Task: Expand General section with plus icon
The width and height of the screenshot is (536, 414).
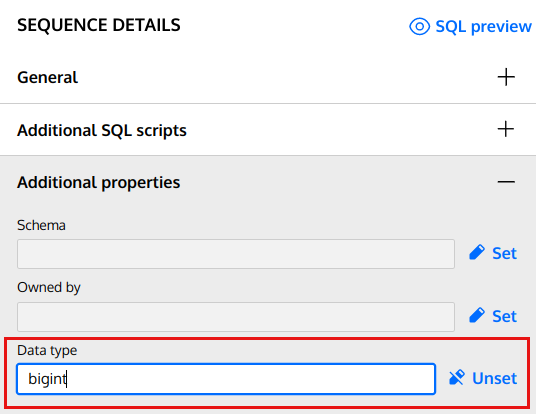Action: tap(506, 77)
